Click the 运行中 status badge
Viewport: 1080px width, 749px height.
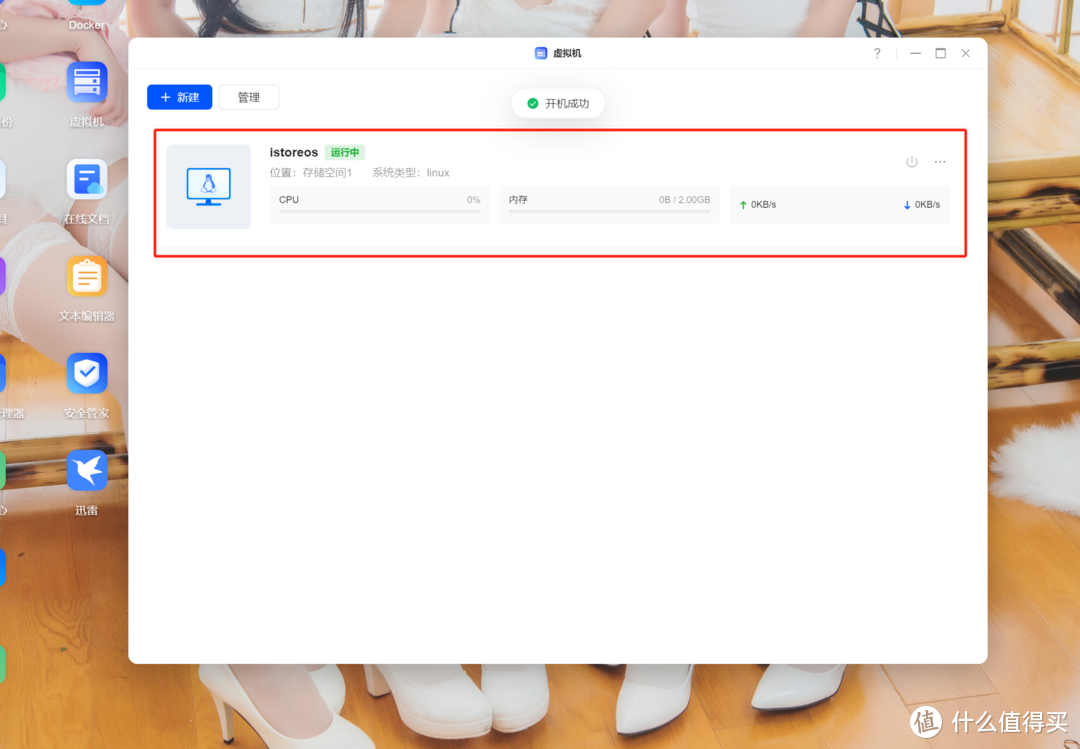pyautogui.click(x=345, y=153)
